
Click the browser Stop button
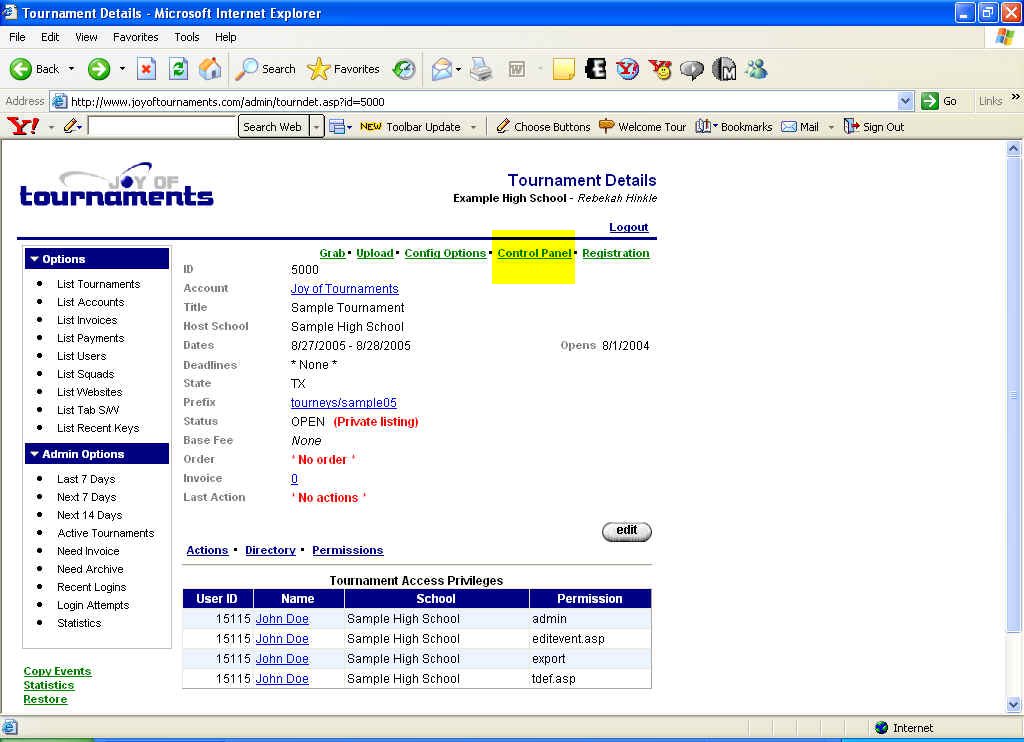click(146, 69)
